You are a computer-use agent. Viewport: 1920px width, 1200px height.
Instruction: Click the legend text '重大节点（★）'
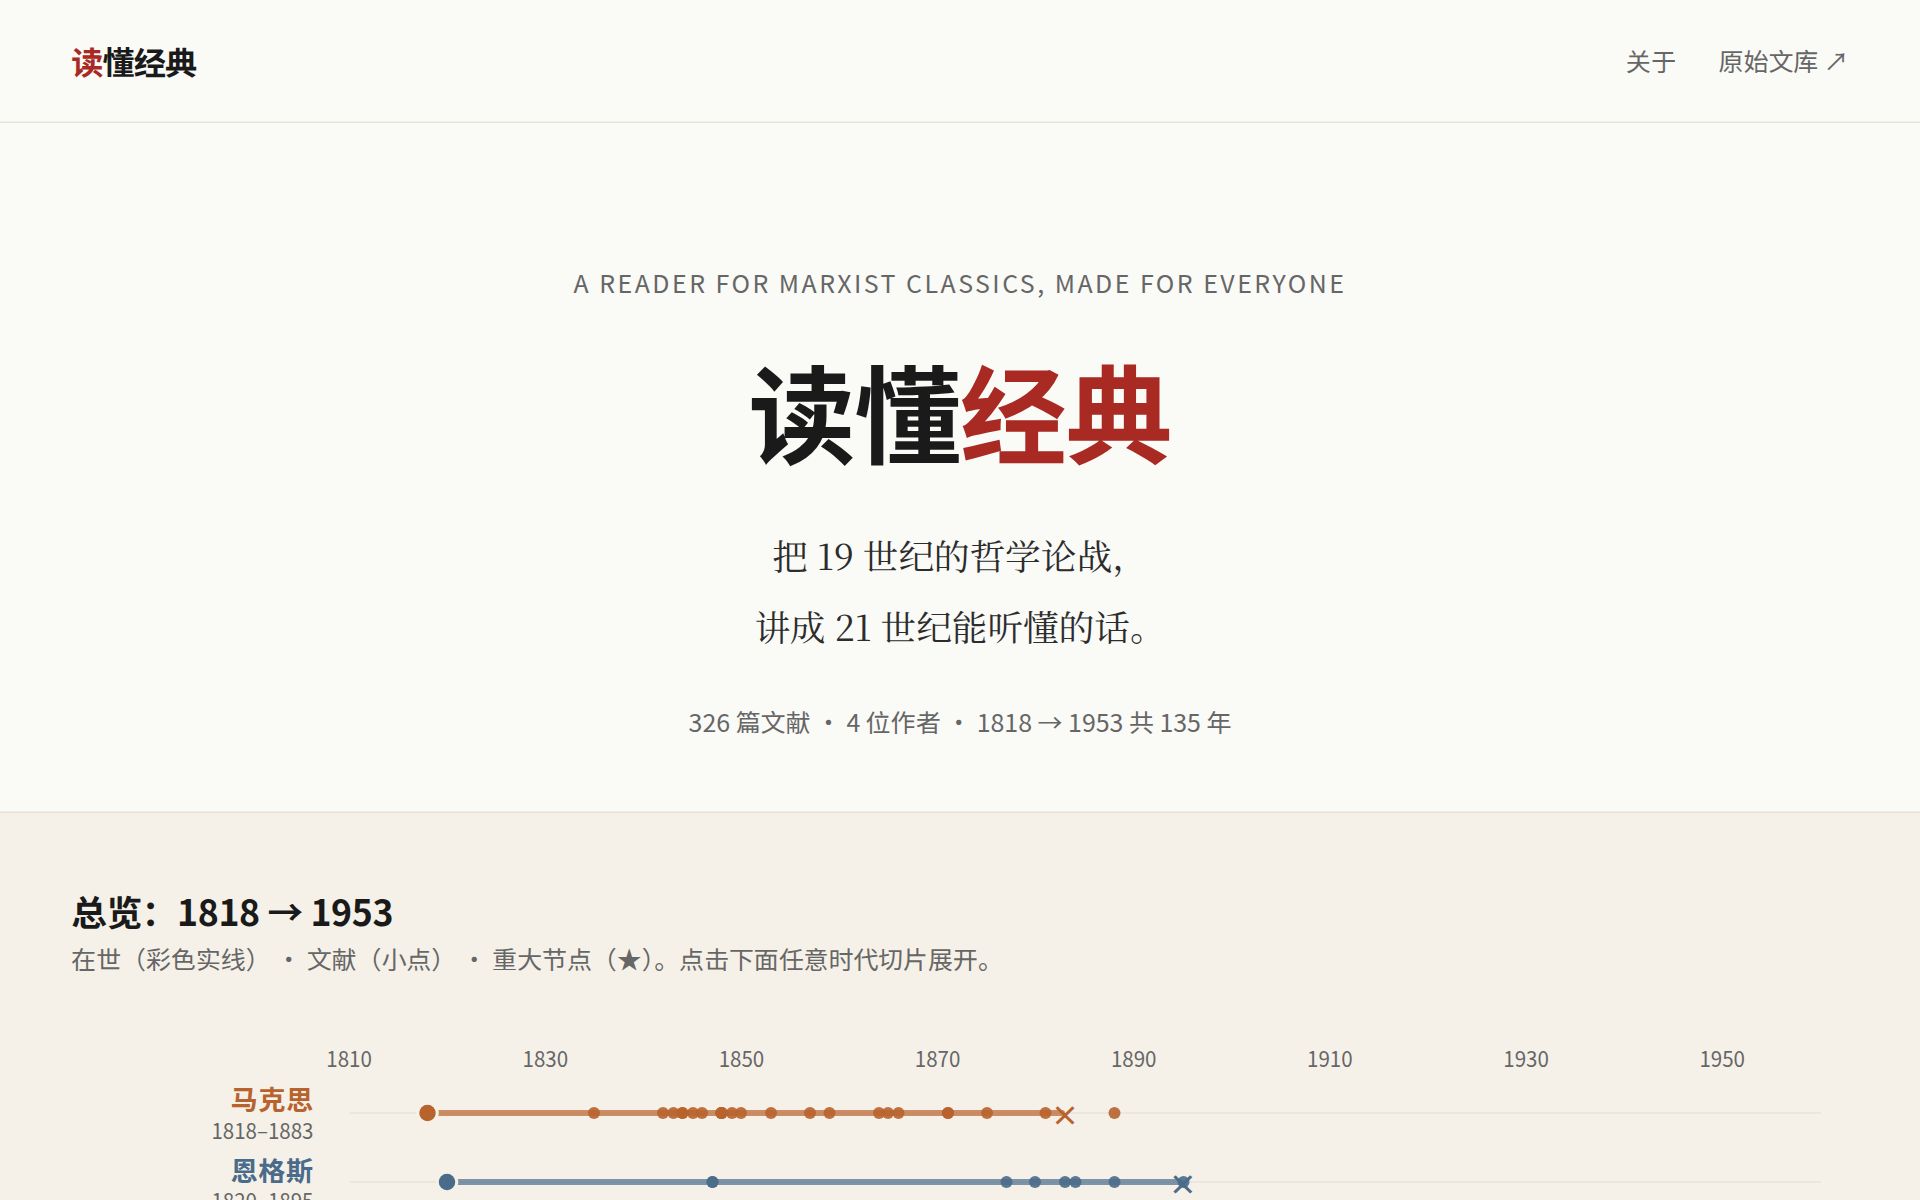click(572, 960)
